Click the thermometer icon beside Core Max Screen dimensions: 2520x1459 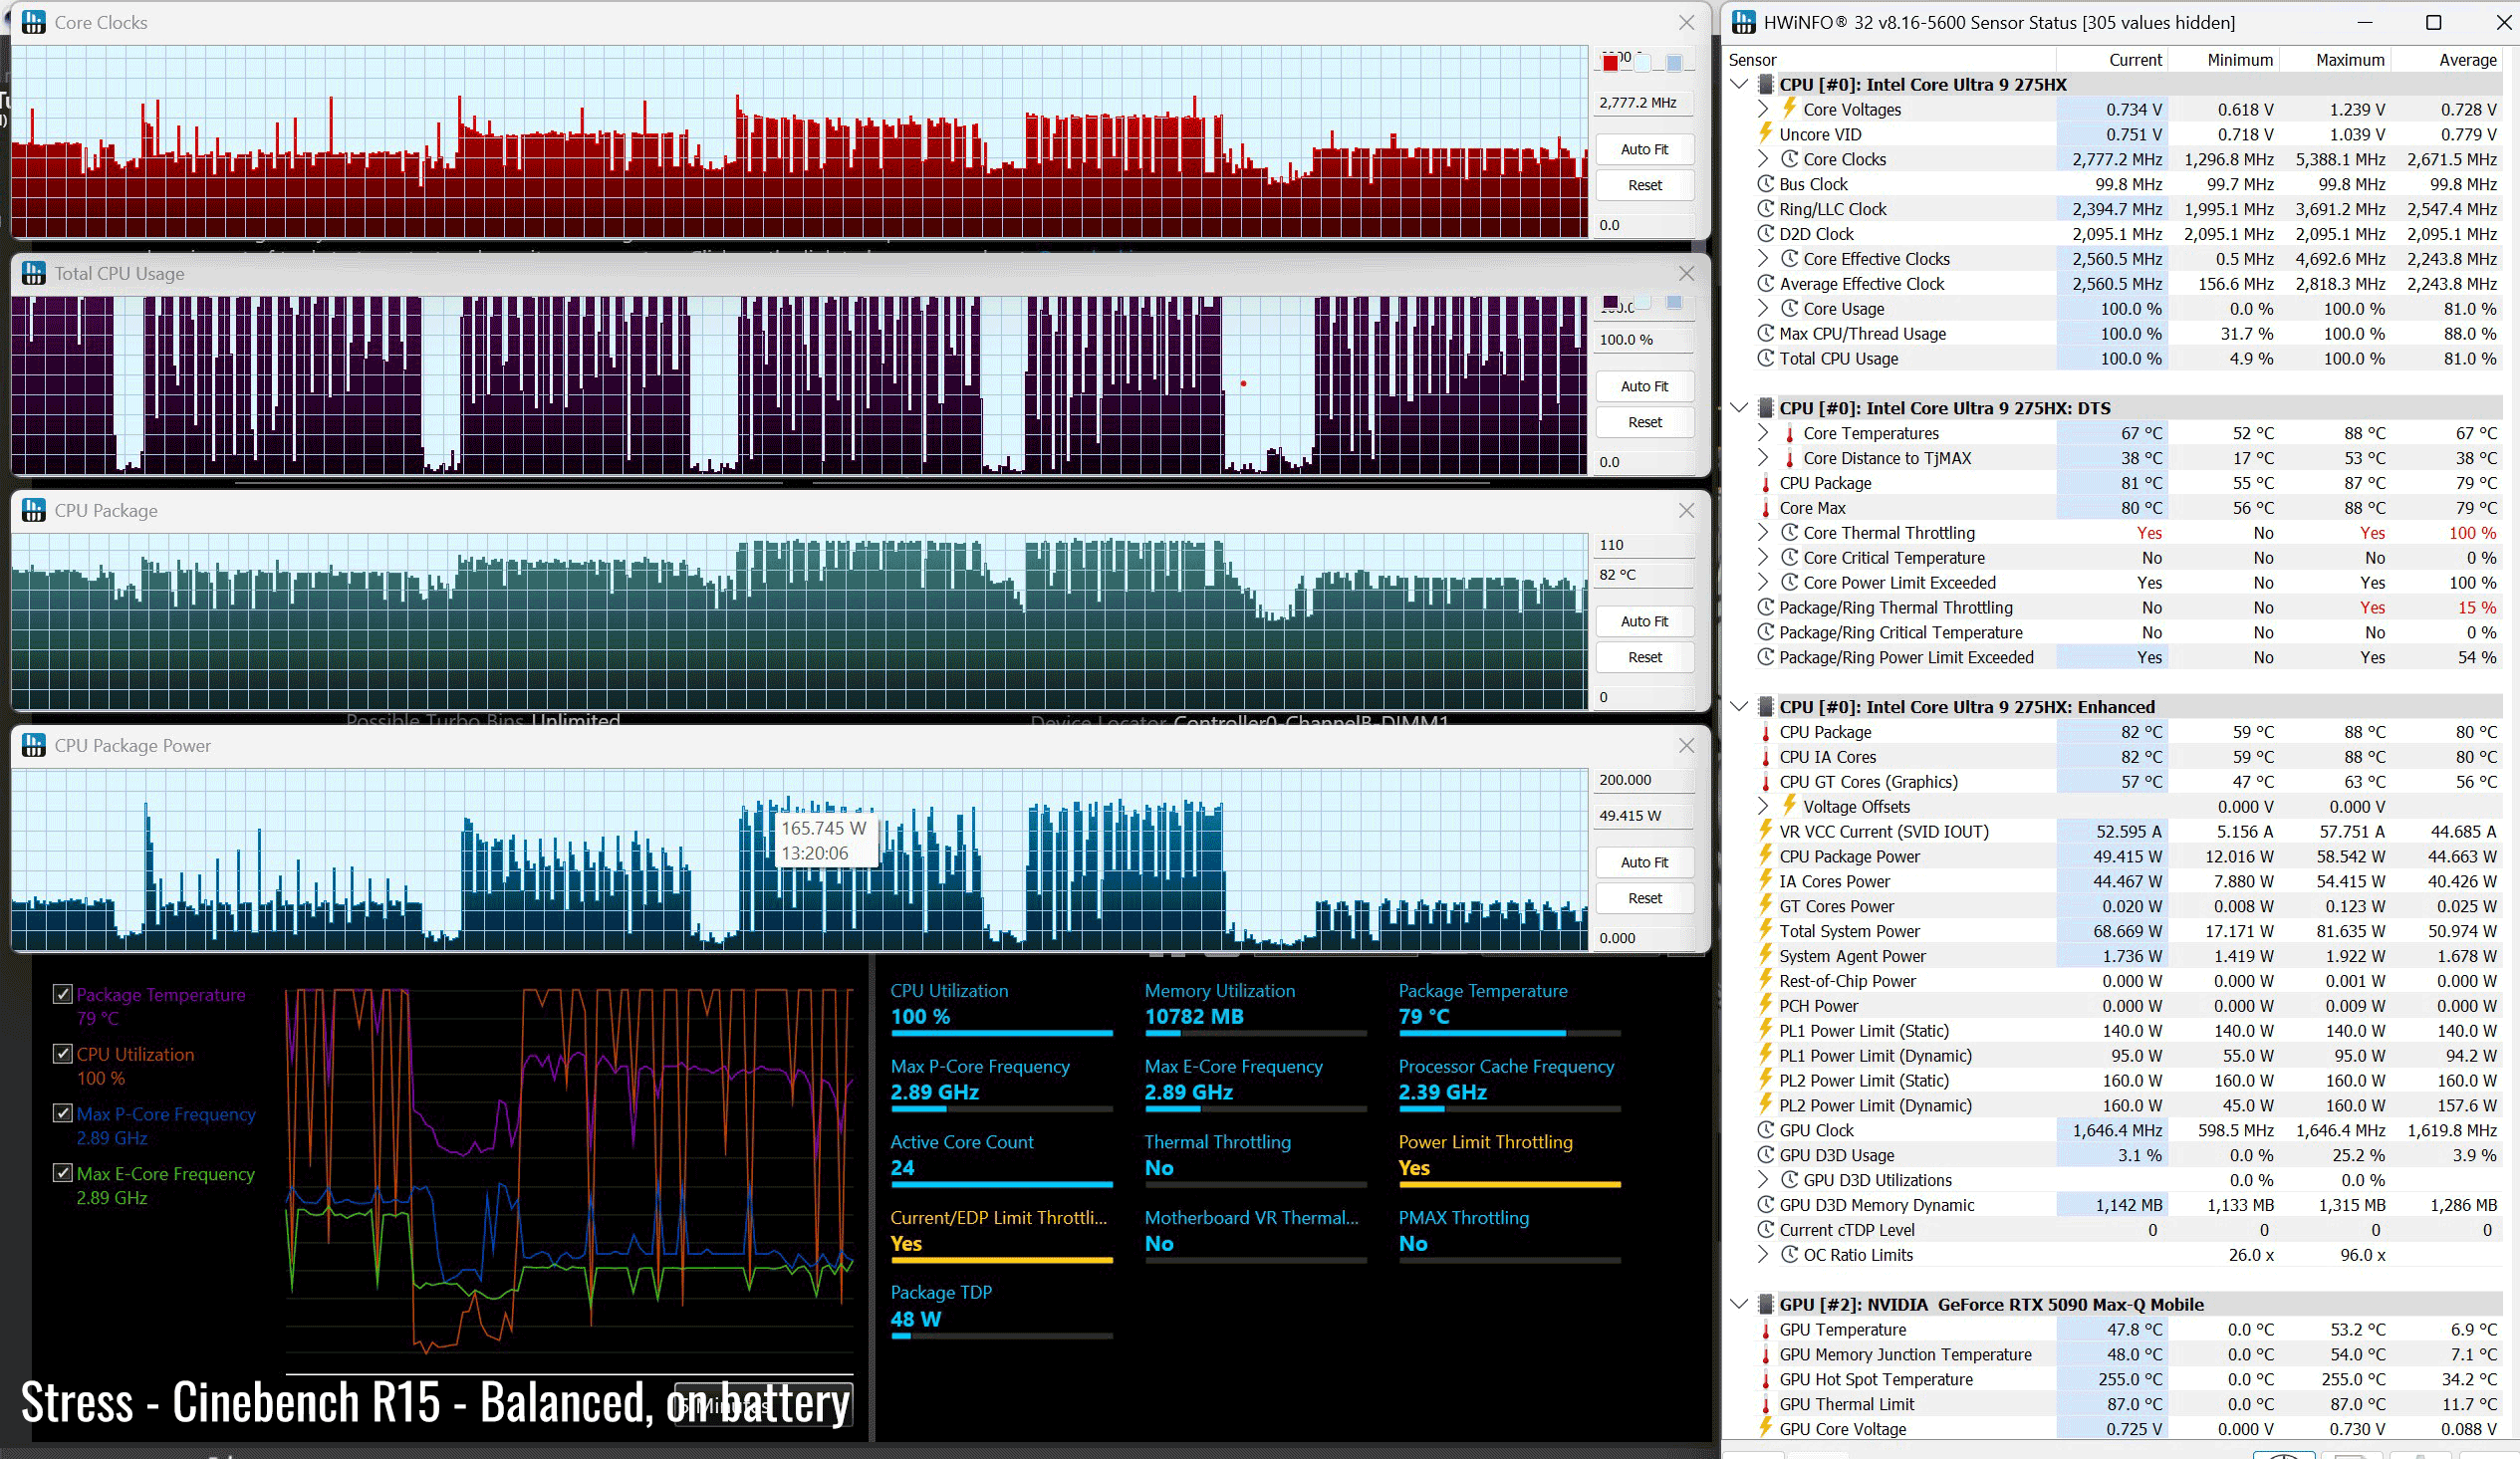(x=1766, y=508)
